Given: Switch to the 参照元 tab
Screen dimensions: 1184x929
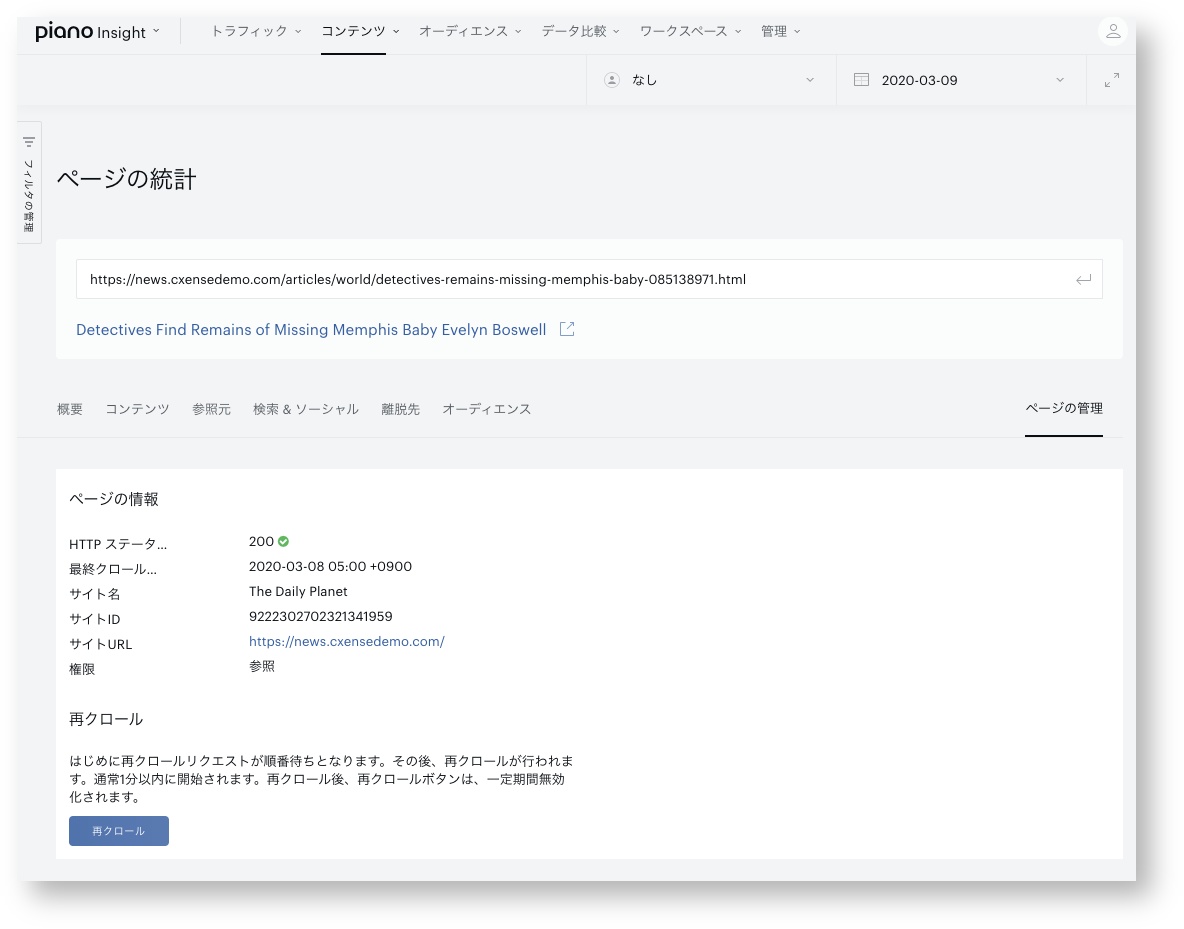Looking at the screenshot, I should [x=211, y=409].
